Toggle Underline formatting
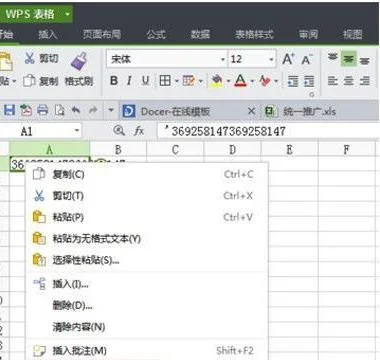The image size is (380, 360). (145, 81)
